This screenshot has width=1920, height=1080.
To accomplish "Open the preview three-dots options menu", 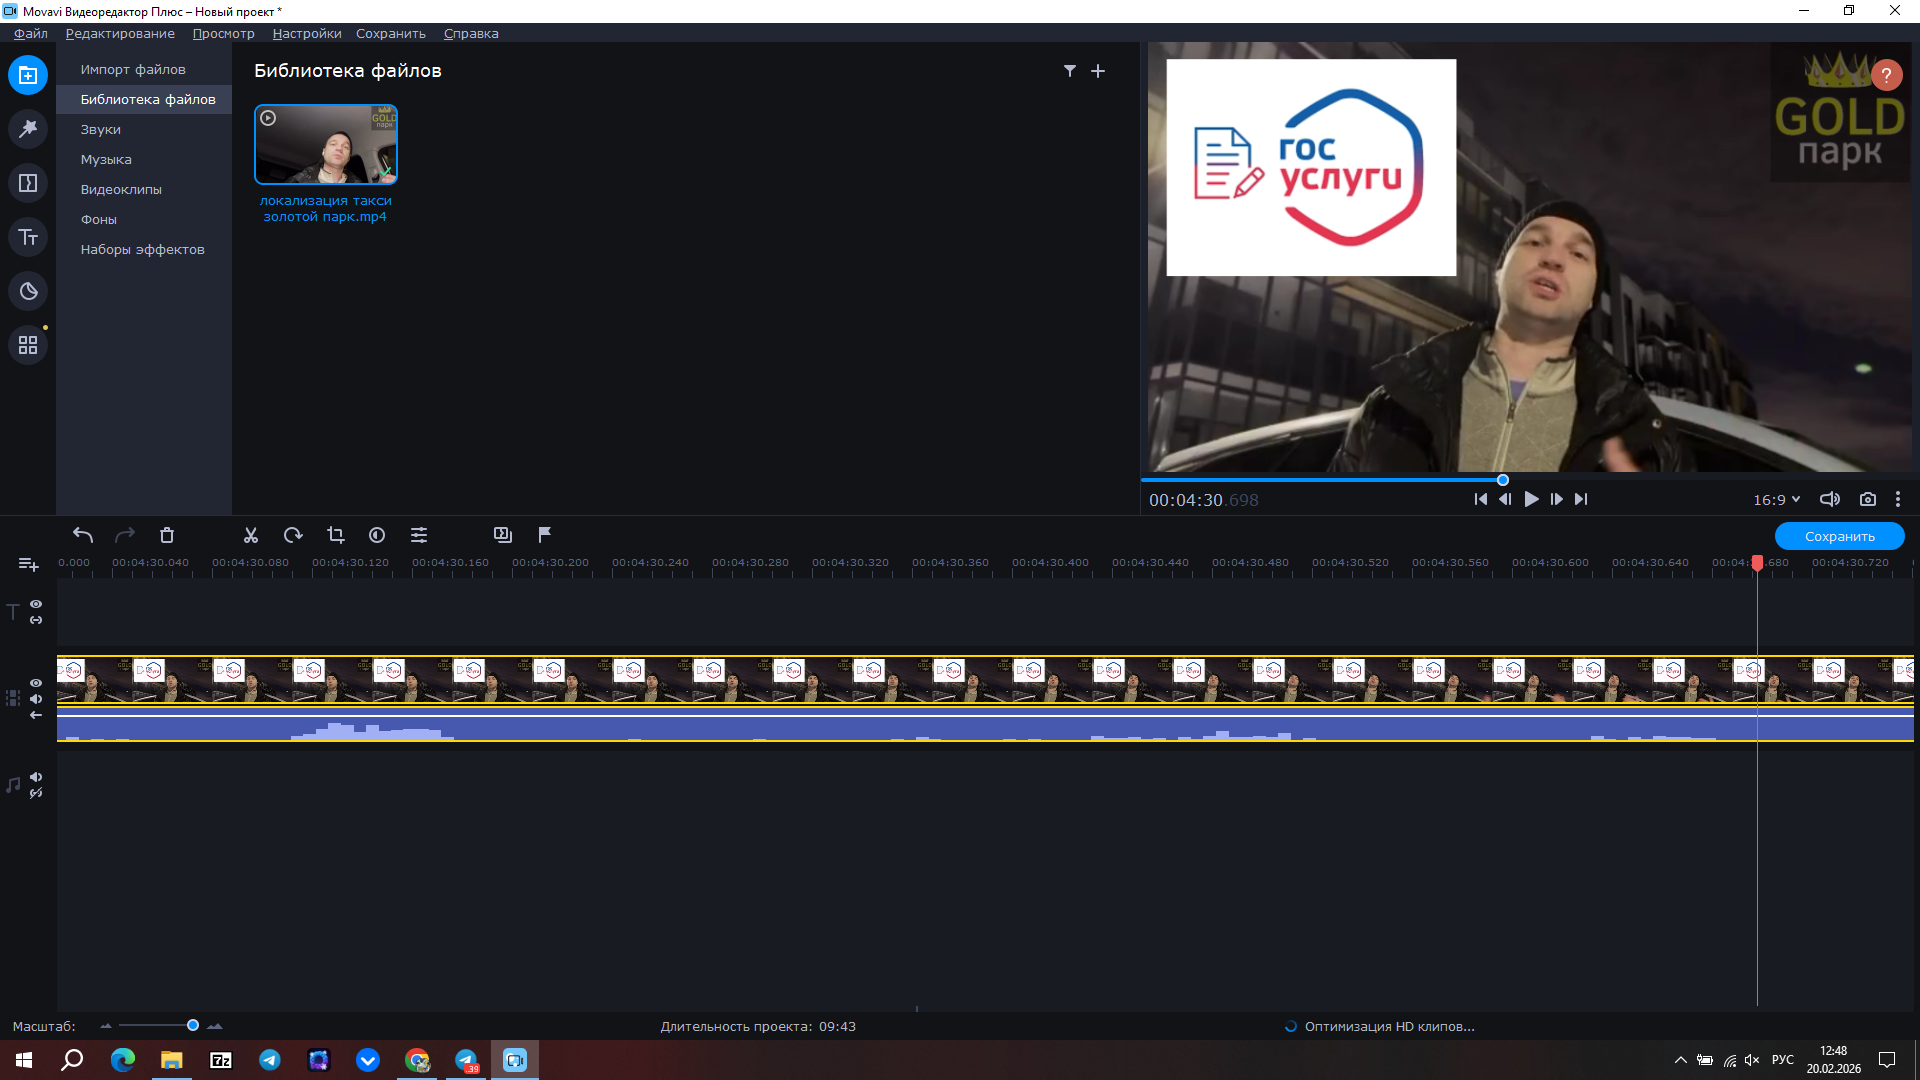I will point(1898,499).
